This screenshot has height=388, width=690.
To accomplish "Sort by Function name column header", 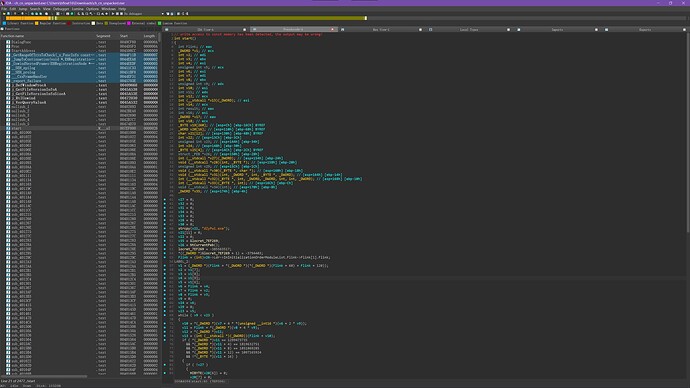I will [x=48, y=36].
